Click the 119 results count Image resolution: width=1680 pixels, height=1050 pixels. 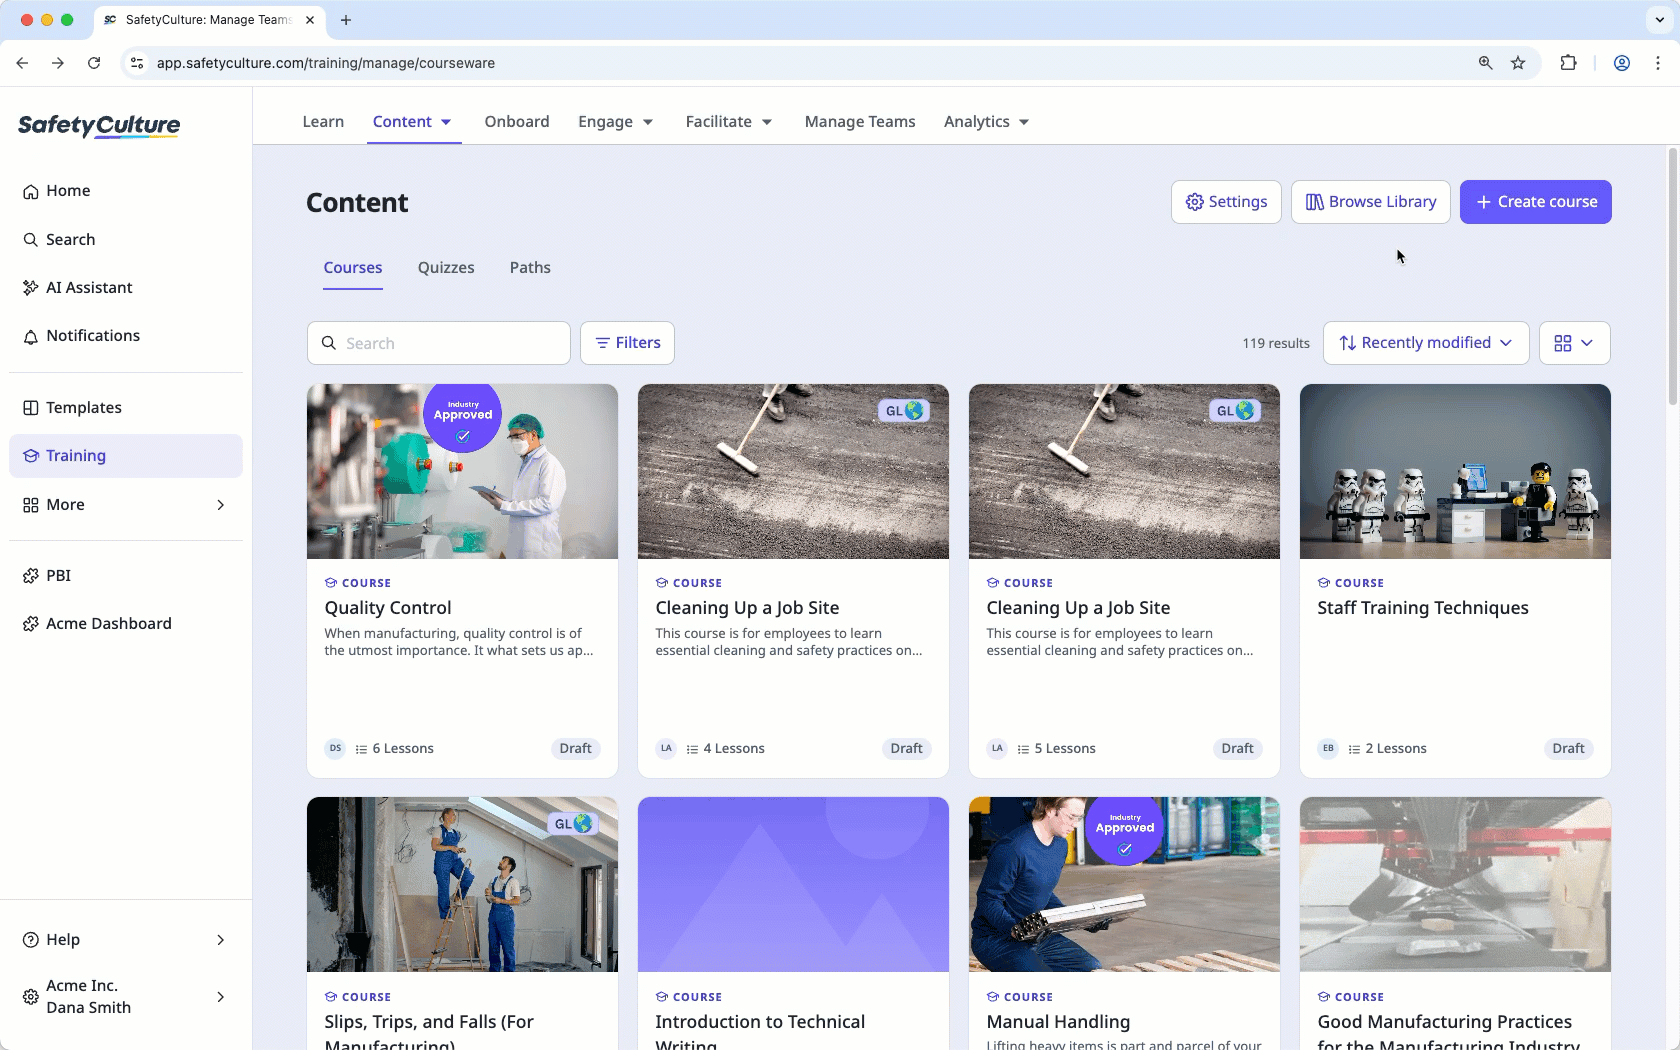[x=1276, y=343]
